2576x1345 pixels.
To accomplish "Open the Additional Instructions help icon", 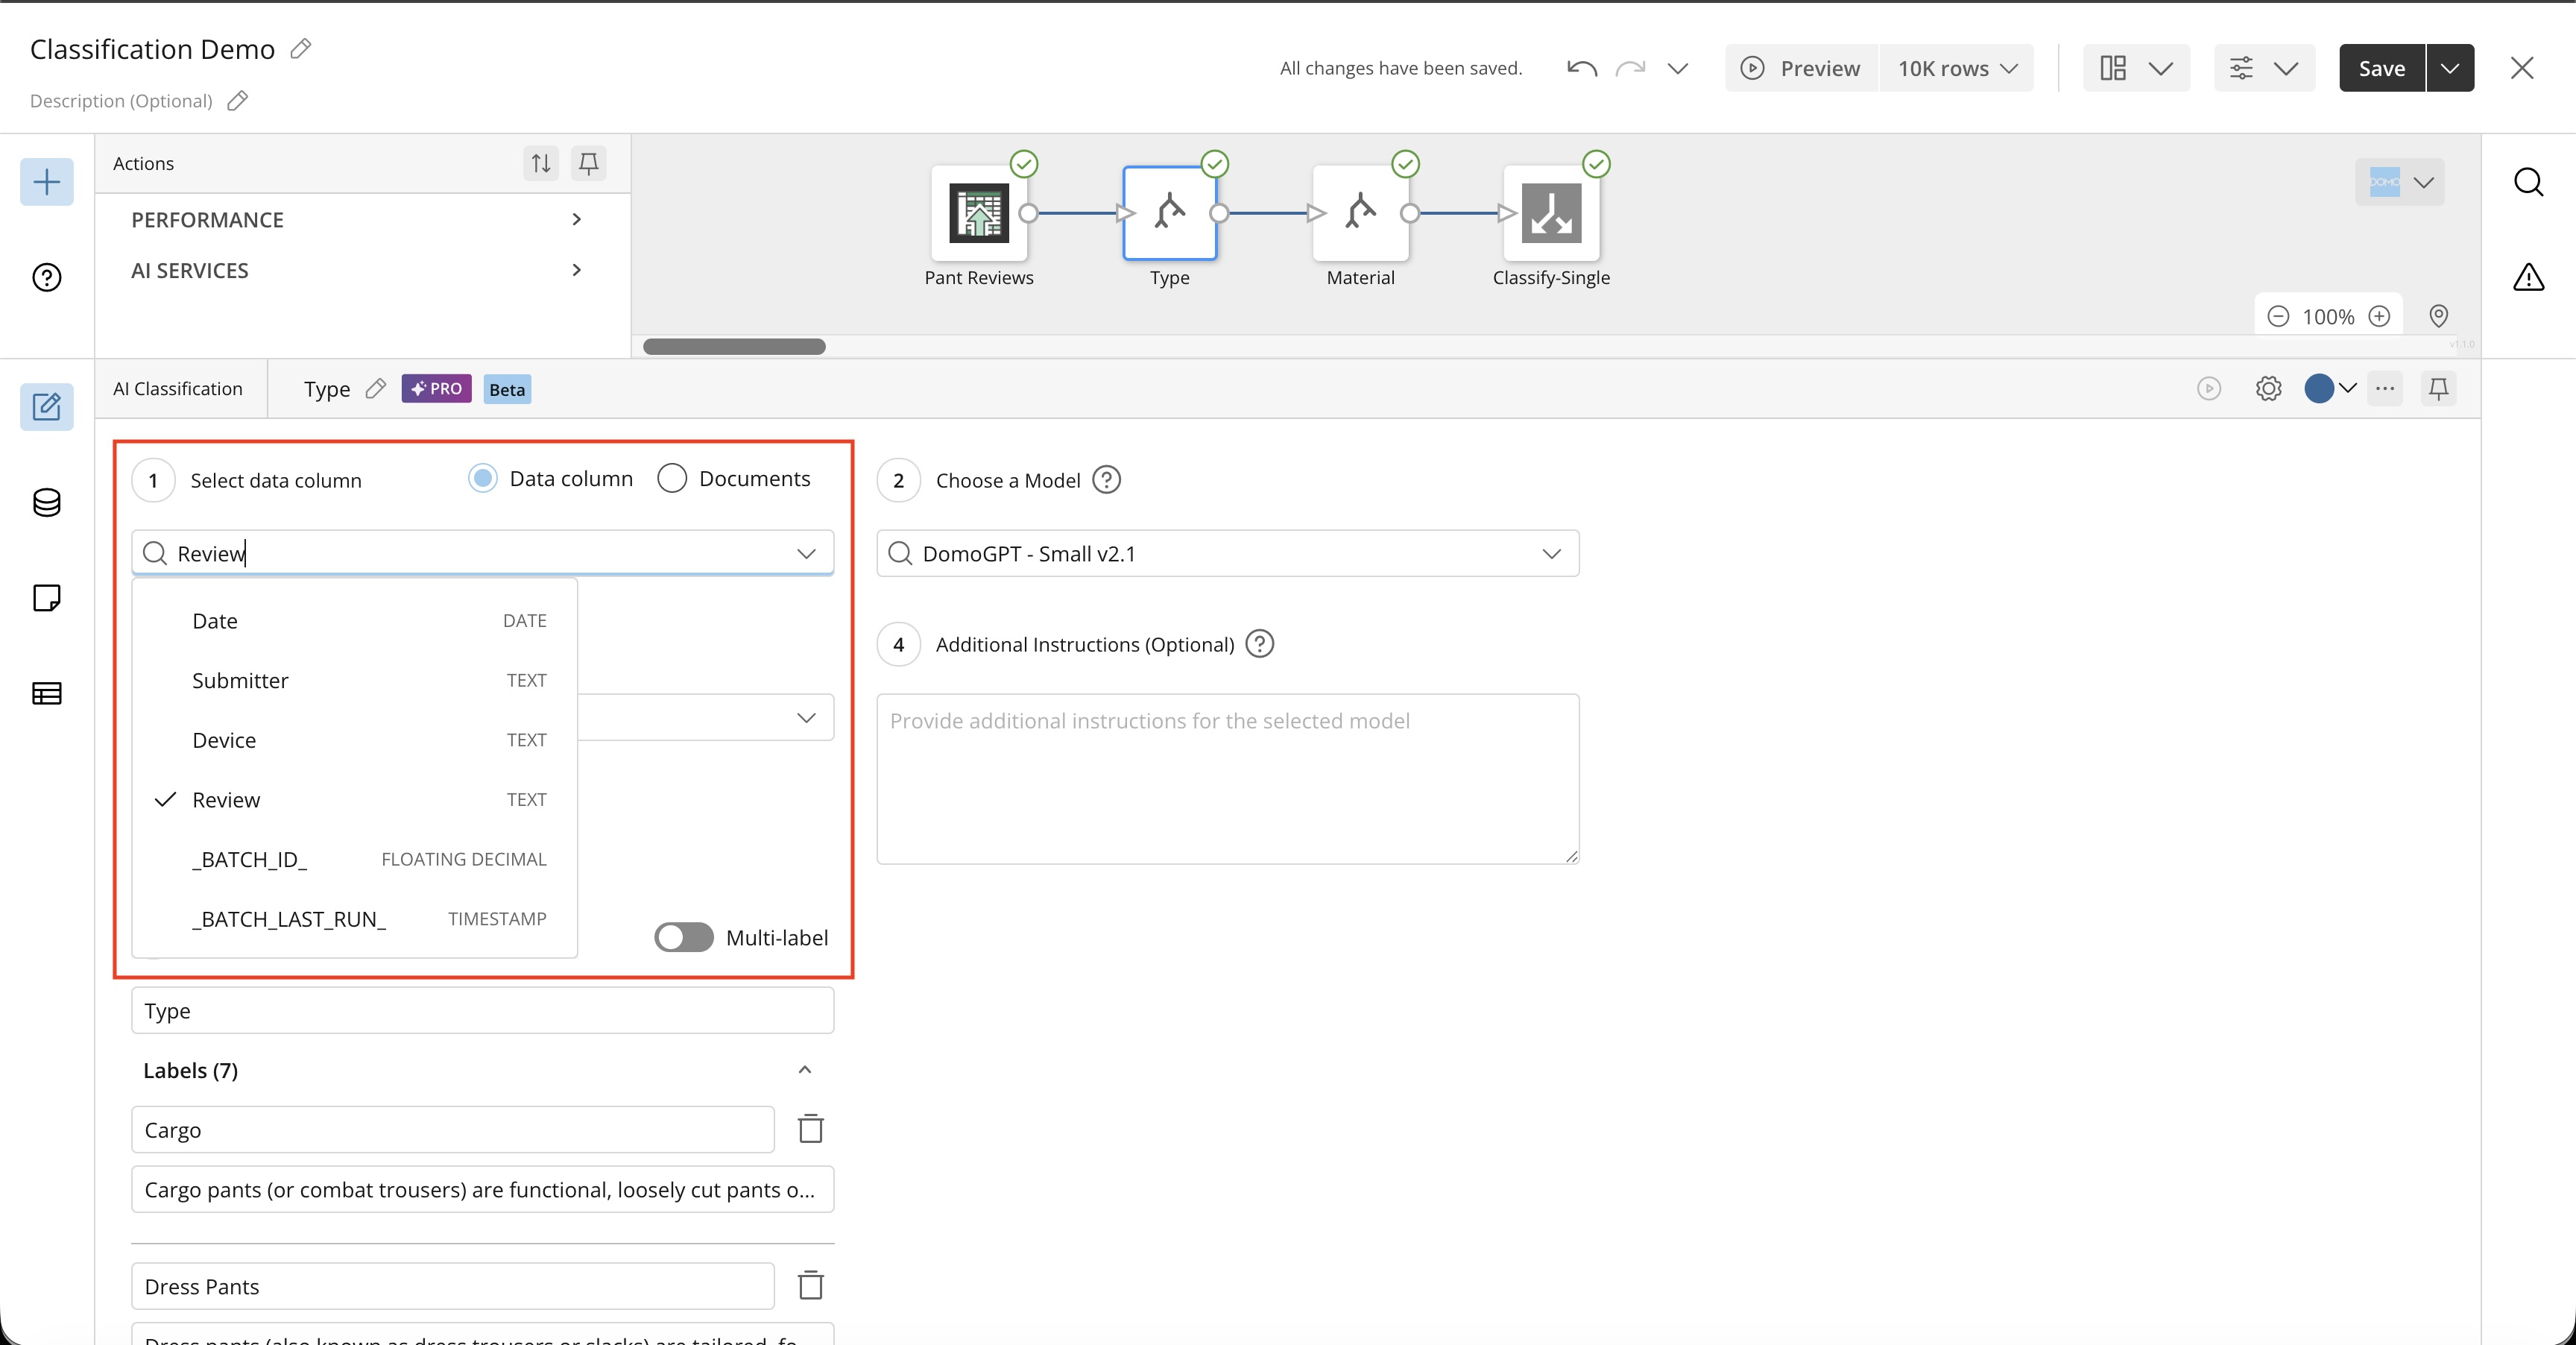I will [1260, 644].
